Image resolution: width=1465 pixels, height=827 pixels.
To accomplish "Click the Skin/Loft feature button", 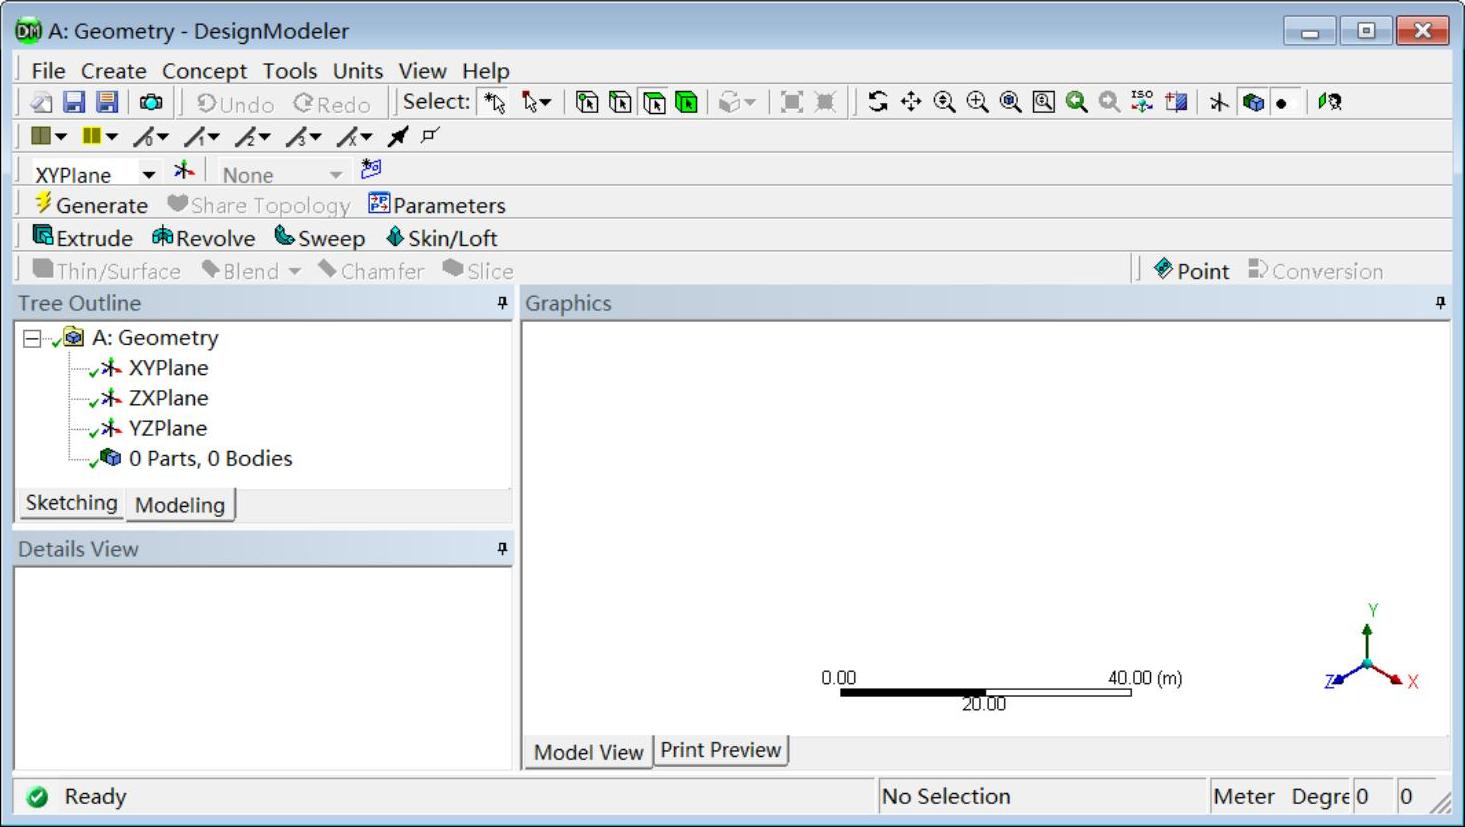I will [441, 238].
